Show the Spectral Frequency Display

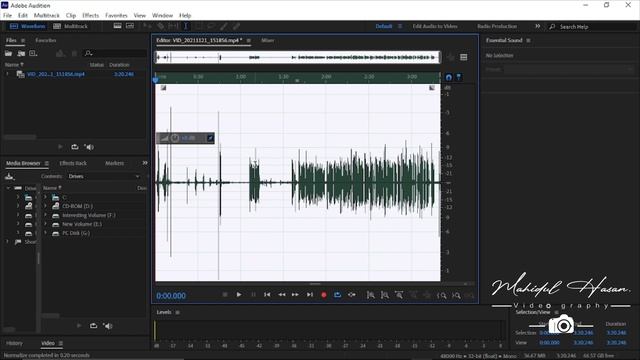point(118,26)
